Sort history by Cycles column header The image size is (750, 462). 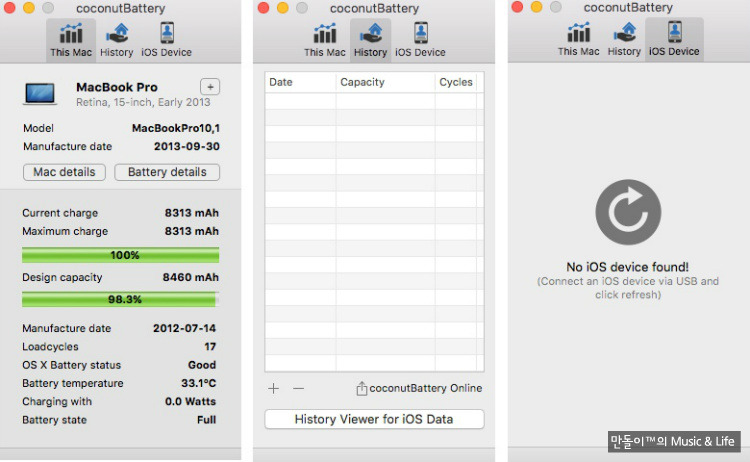(x=456, y=82)
